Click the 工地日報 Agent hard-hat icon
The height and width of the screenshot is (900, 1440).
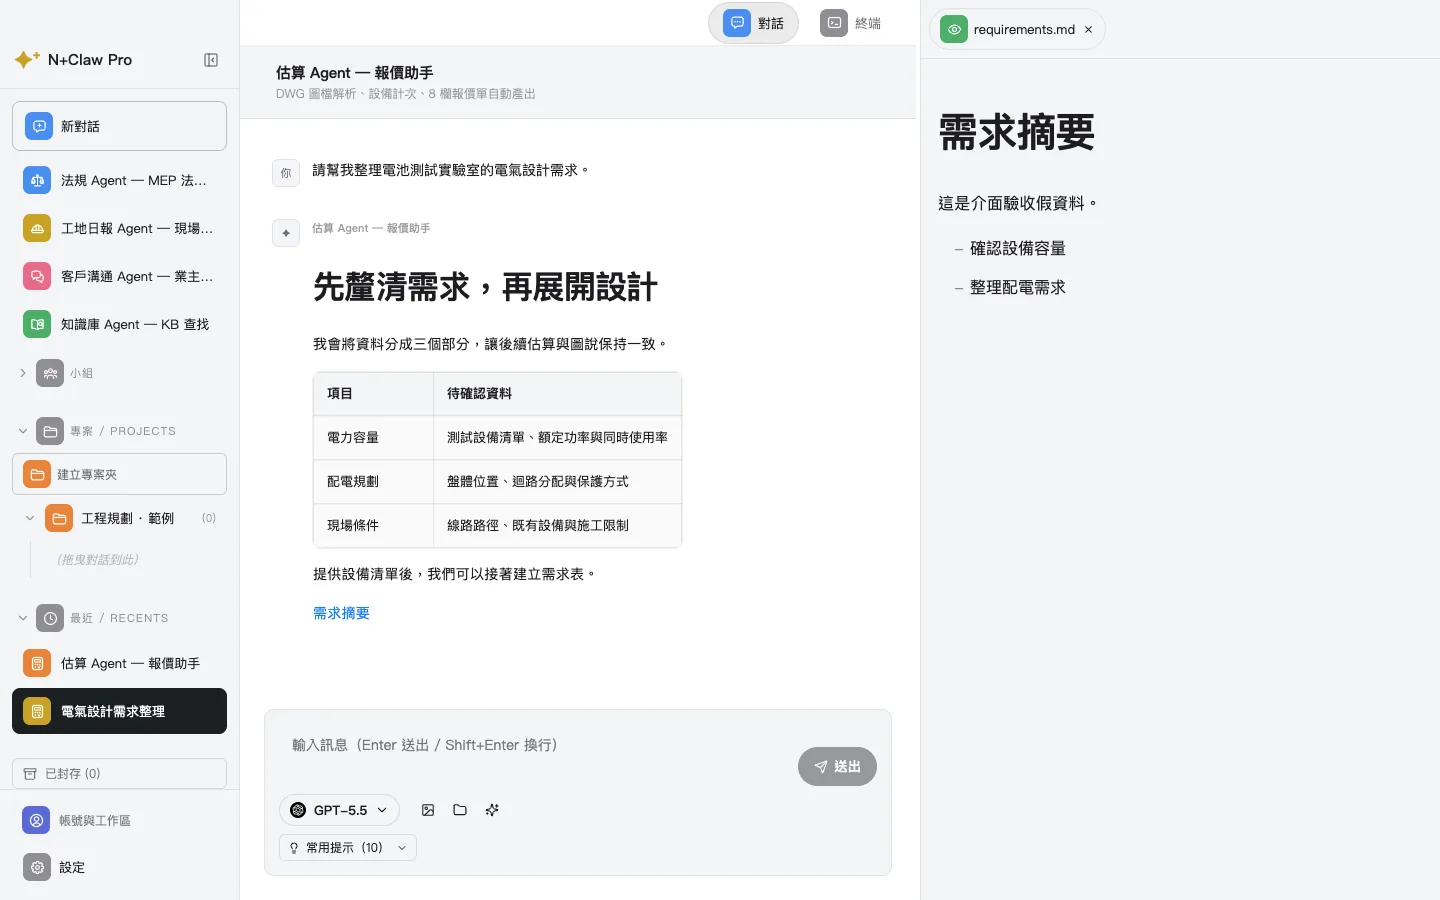click(37, 228)
